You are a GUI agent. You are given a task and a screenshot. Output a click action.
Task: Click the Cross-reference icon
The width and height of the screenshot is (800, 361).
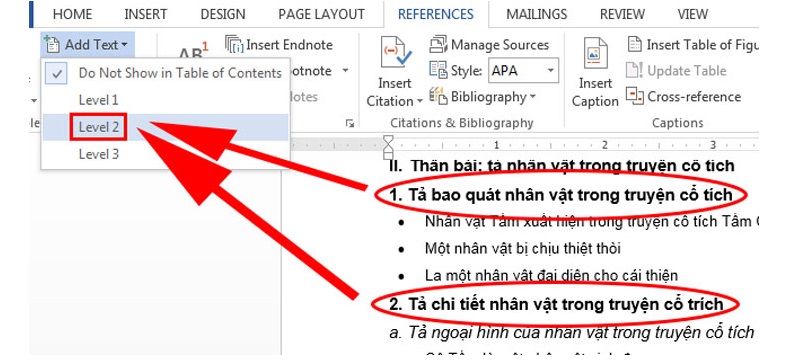click(634, 96)
